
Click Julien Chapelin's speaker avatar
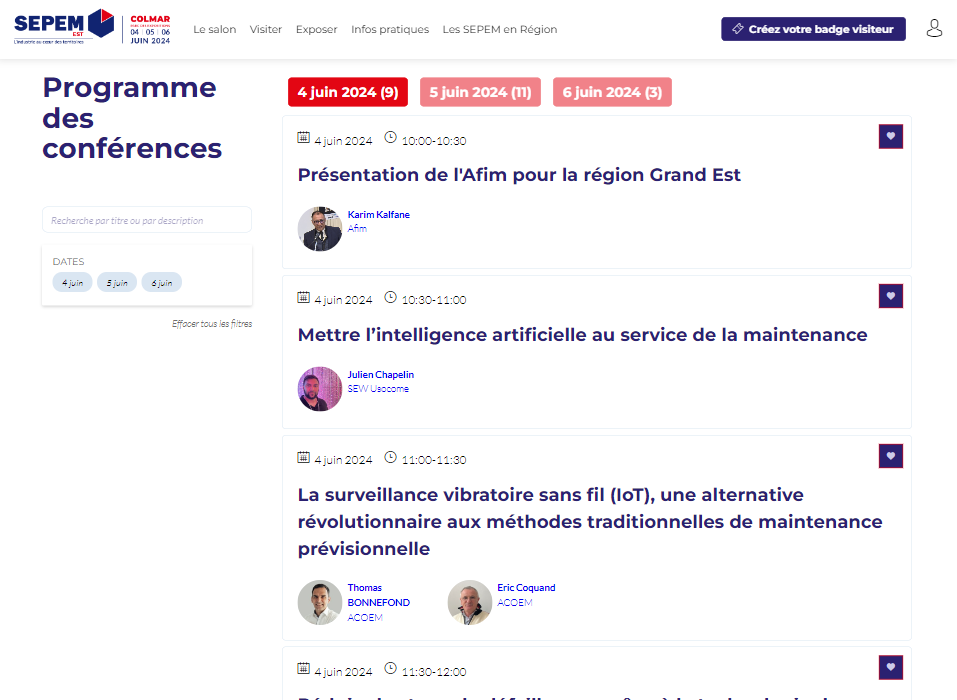(320, 389)
